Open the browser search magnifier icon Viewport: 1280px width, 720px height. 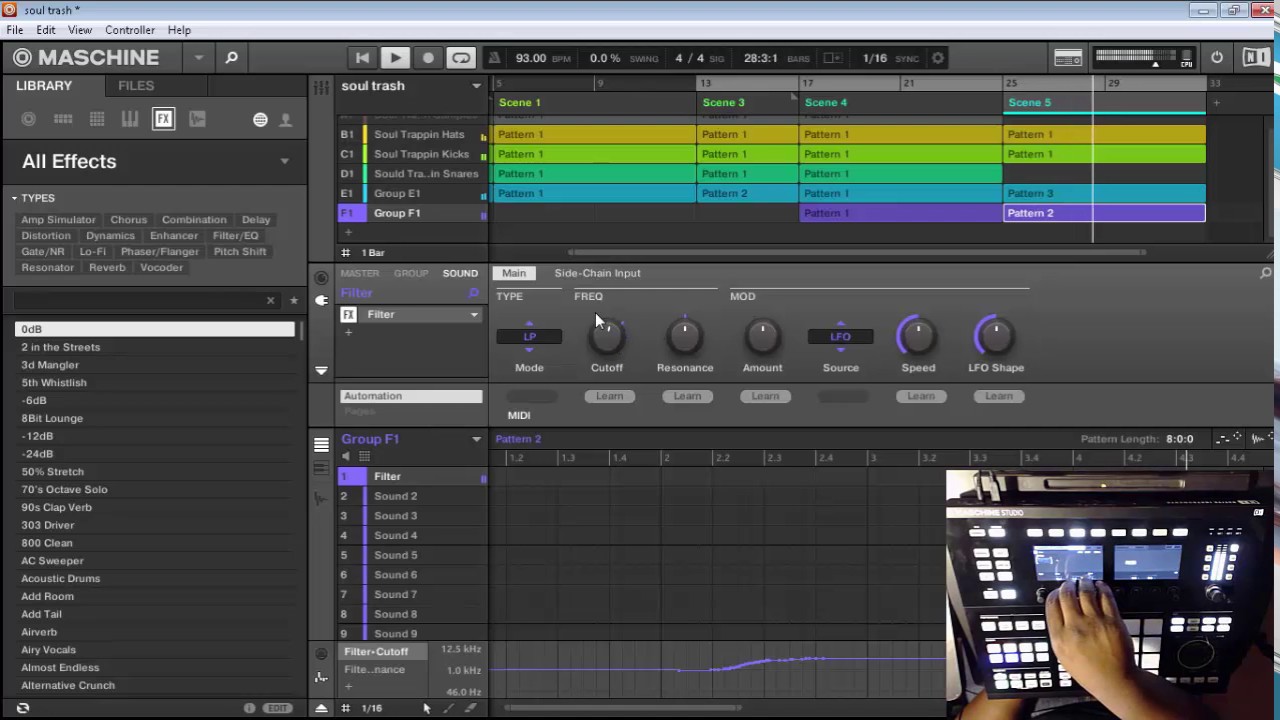(x=231, y=58)
